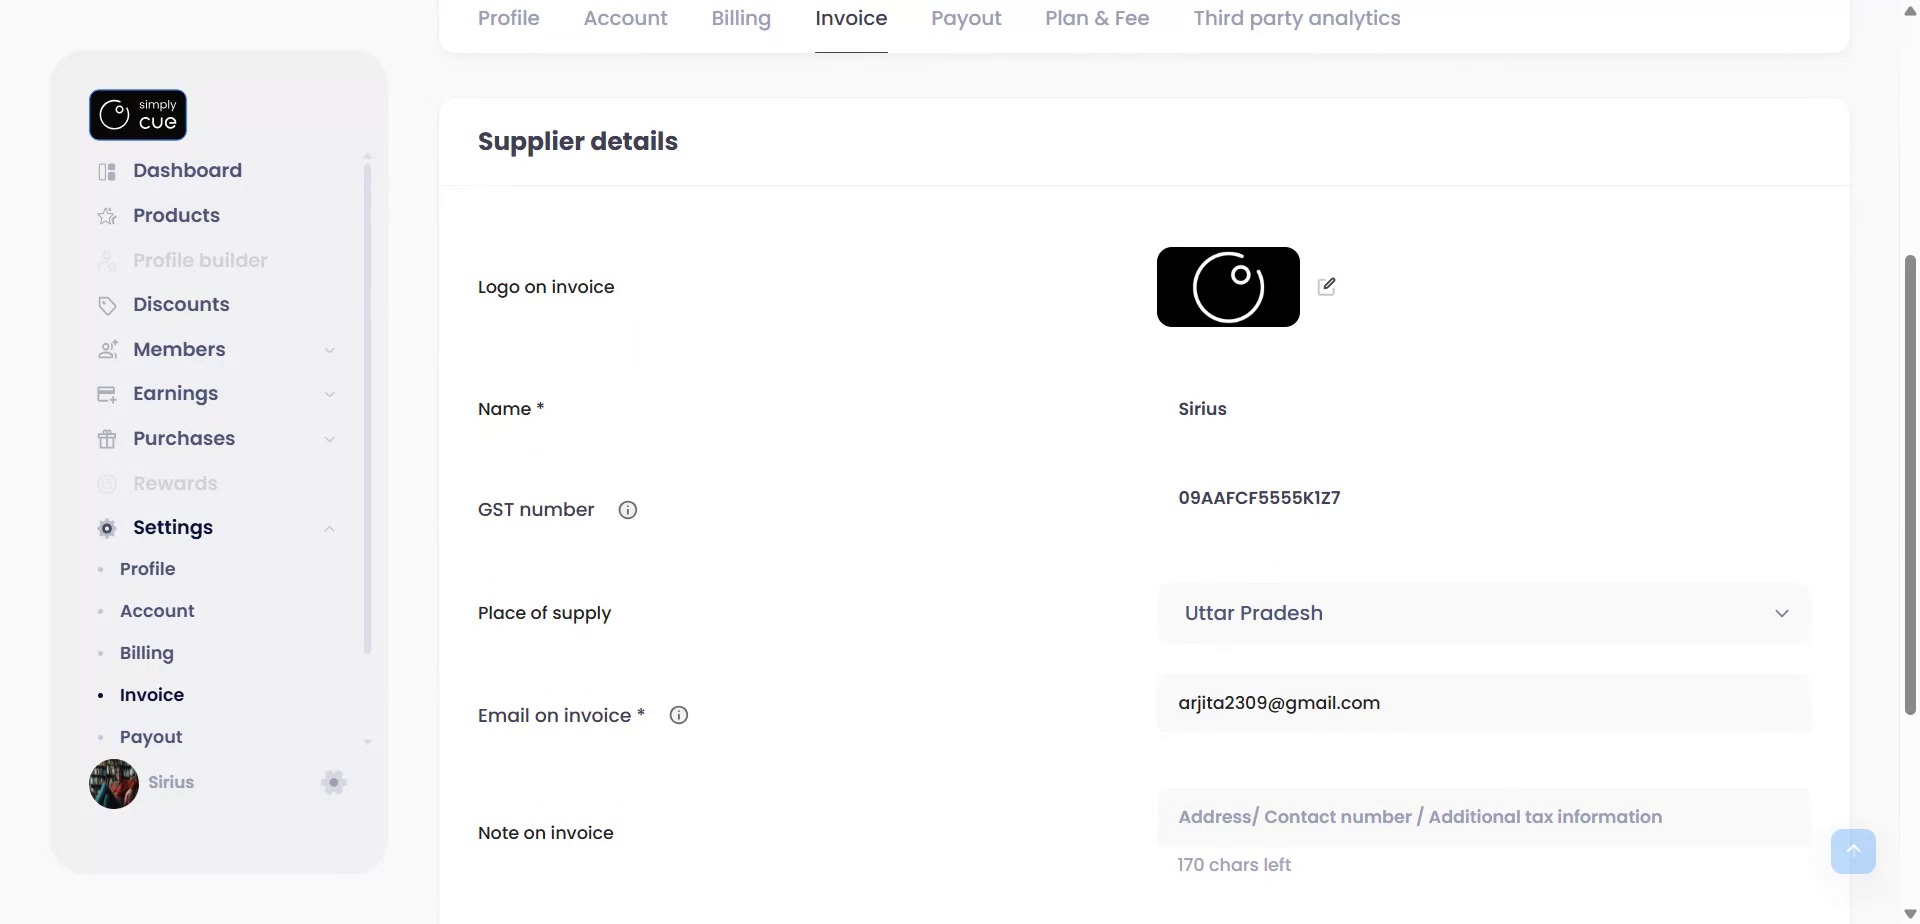Click the Dashboard icon in the sidebar
The width and height of the screenshot is (1920, 924).
tap(107, 171)
